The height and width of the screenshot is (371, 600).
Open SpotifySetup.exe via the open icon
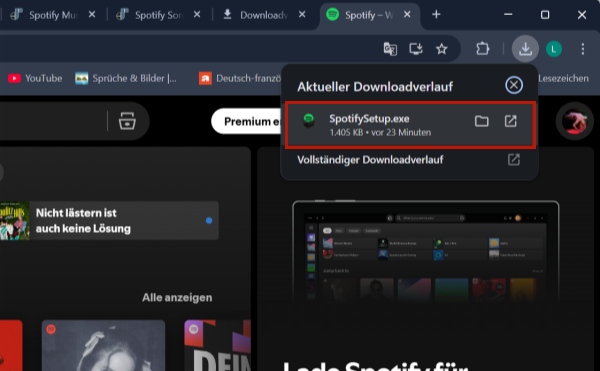click(x=510, y=121)
